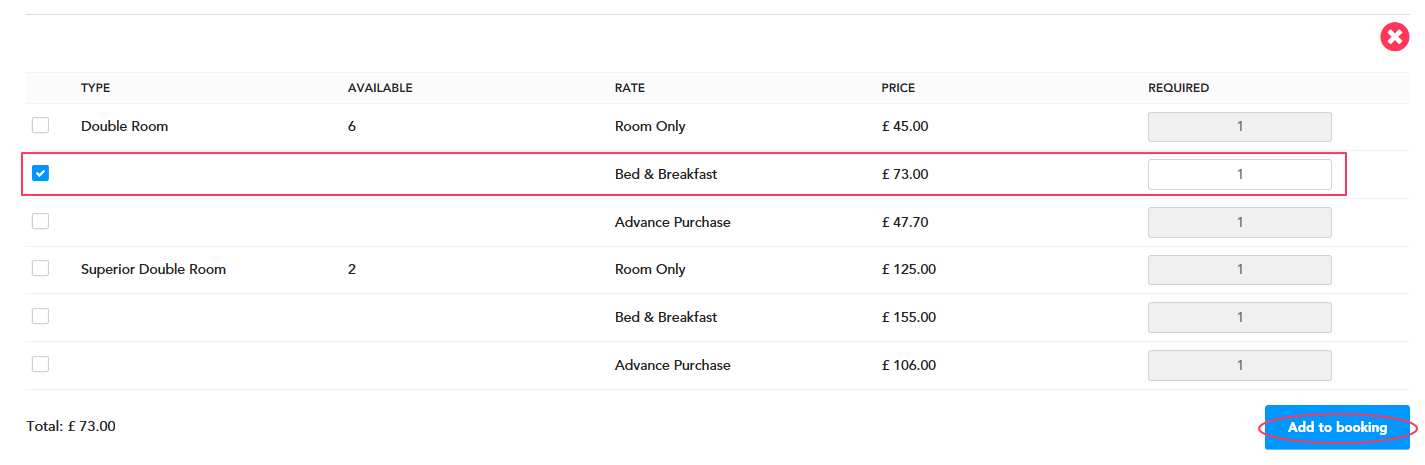1425x465 pixels.
Task: Uncheck the Bed & Breakfast £73.00 checkbox
Action: (40, 173)
